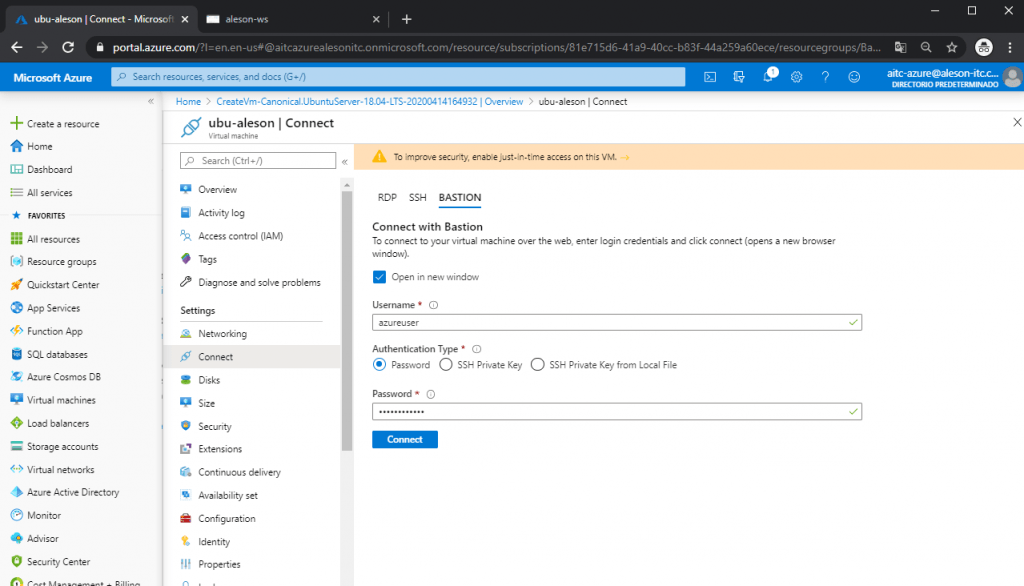Switch to the RDP tab
1024x586 pixels.
tap(387, 197)
